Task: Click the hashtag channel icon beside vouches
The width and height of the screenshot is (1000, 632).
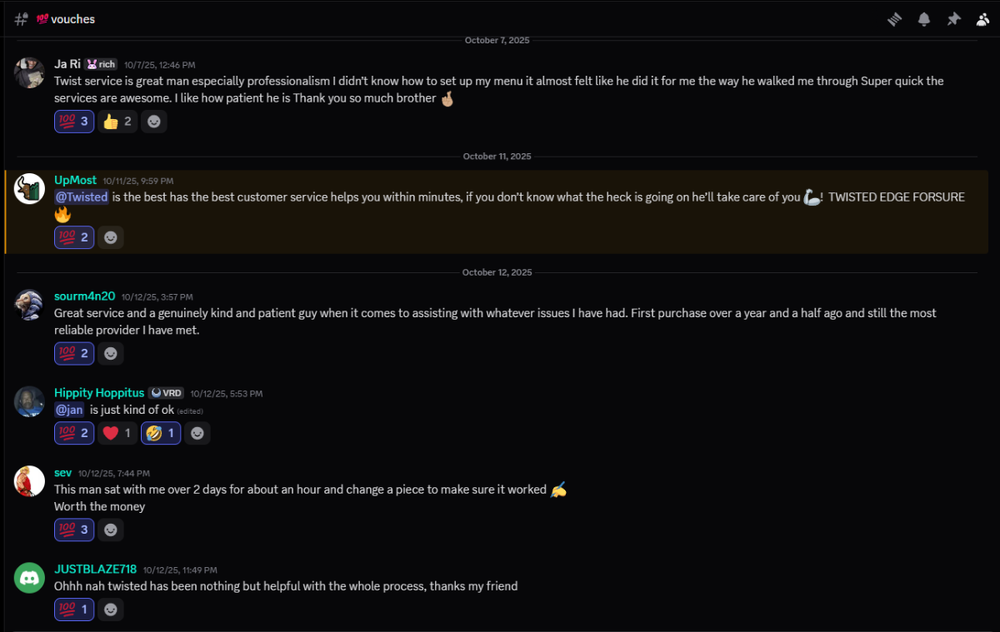Action: point(21,19)
